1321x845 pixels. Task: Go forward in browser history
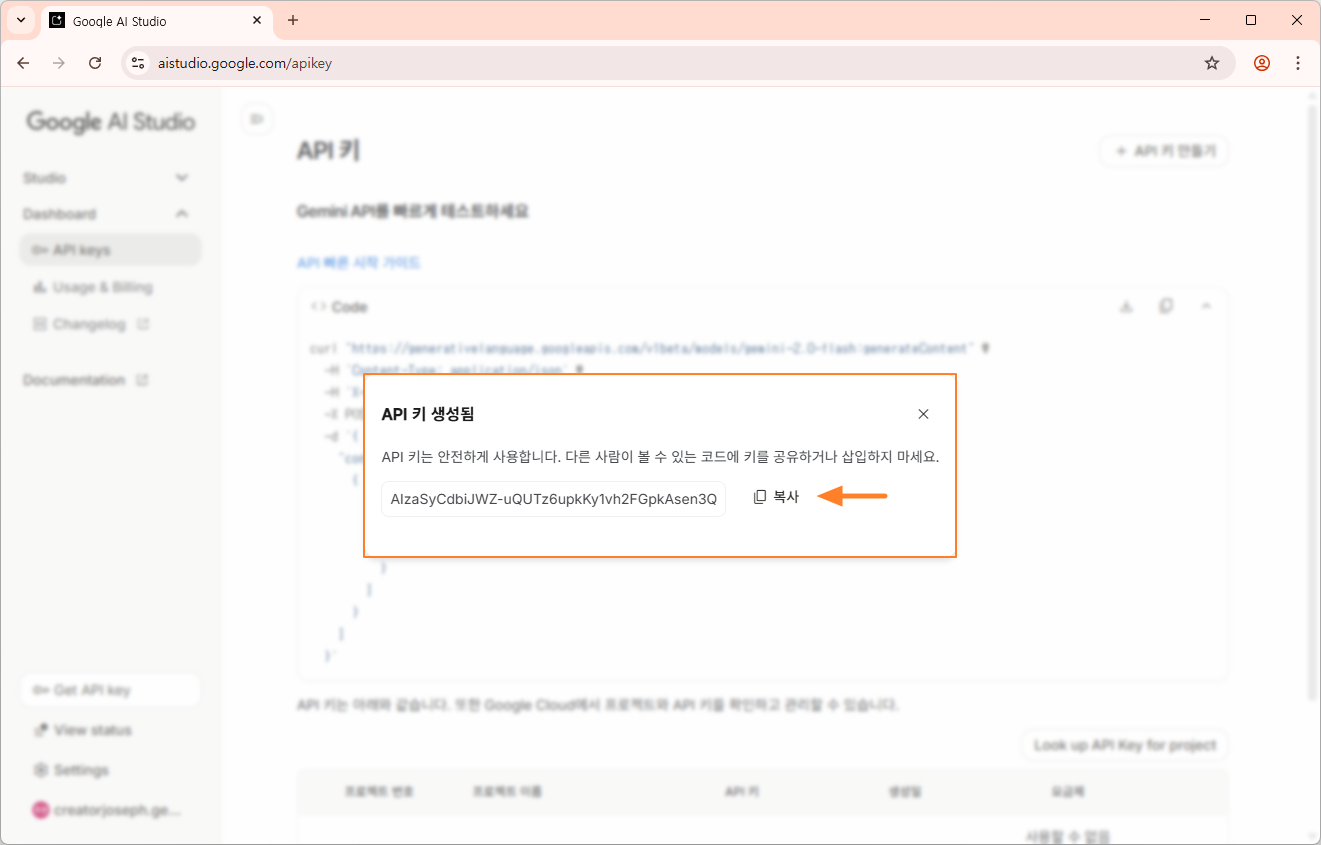tap(59, 63)
